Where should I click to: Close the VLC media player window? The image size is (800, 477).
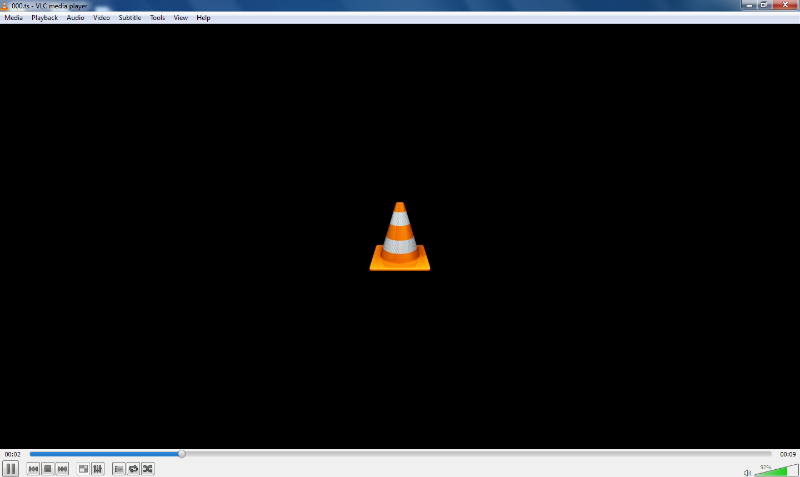(785, 5)
